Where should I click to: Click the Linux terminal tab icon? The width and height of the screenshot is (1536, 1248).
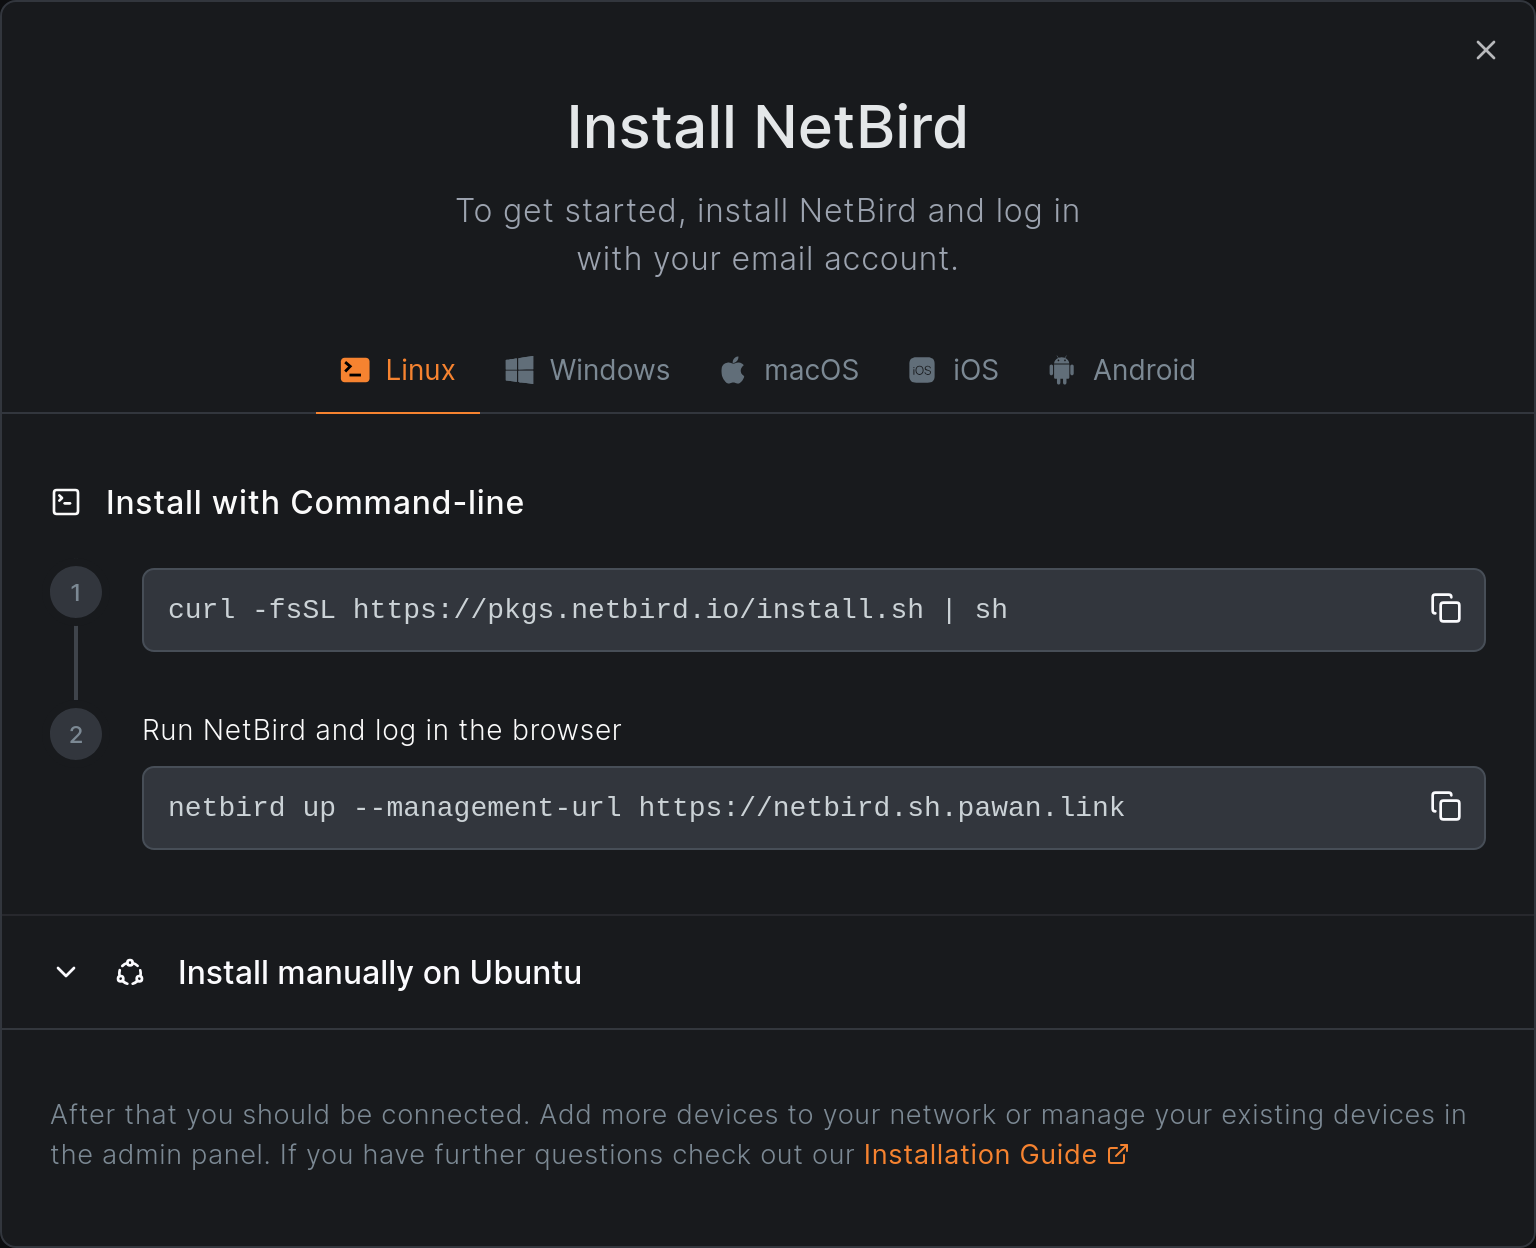[355, 370]
